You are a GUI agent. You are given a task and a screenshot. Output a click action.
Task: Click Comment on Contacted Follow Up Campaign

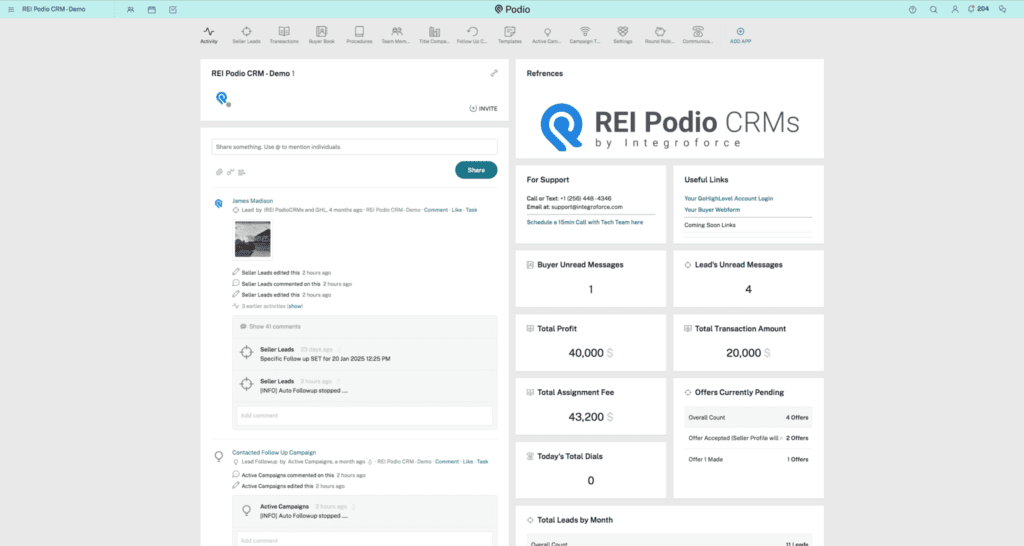pyautogui.click(x=447, y=462)
